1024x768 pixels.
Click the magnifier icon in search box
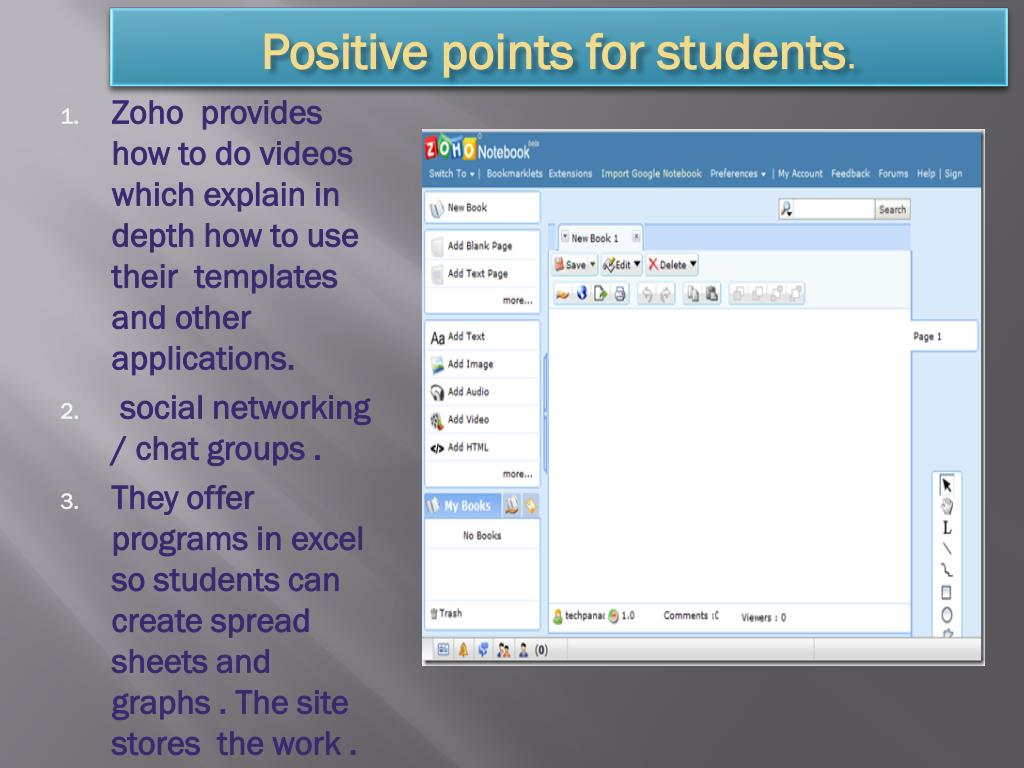pos(787,209)
